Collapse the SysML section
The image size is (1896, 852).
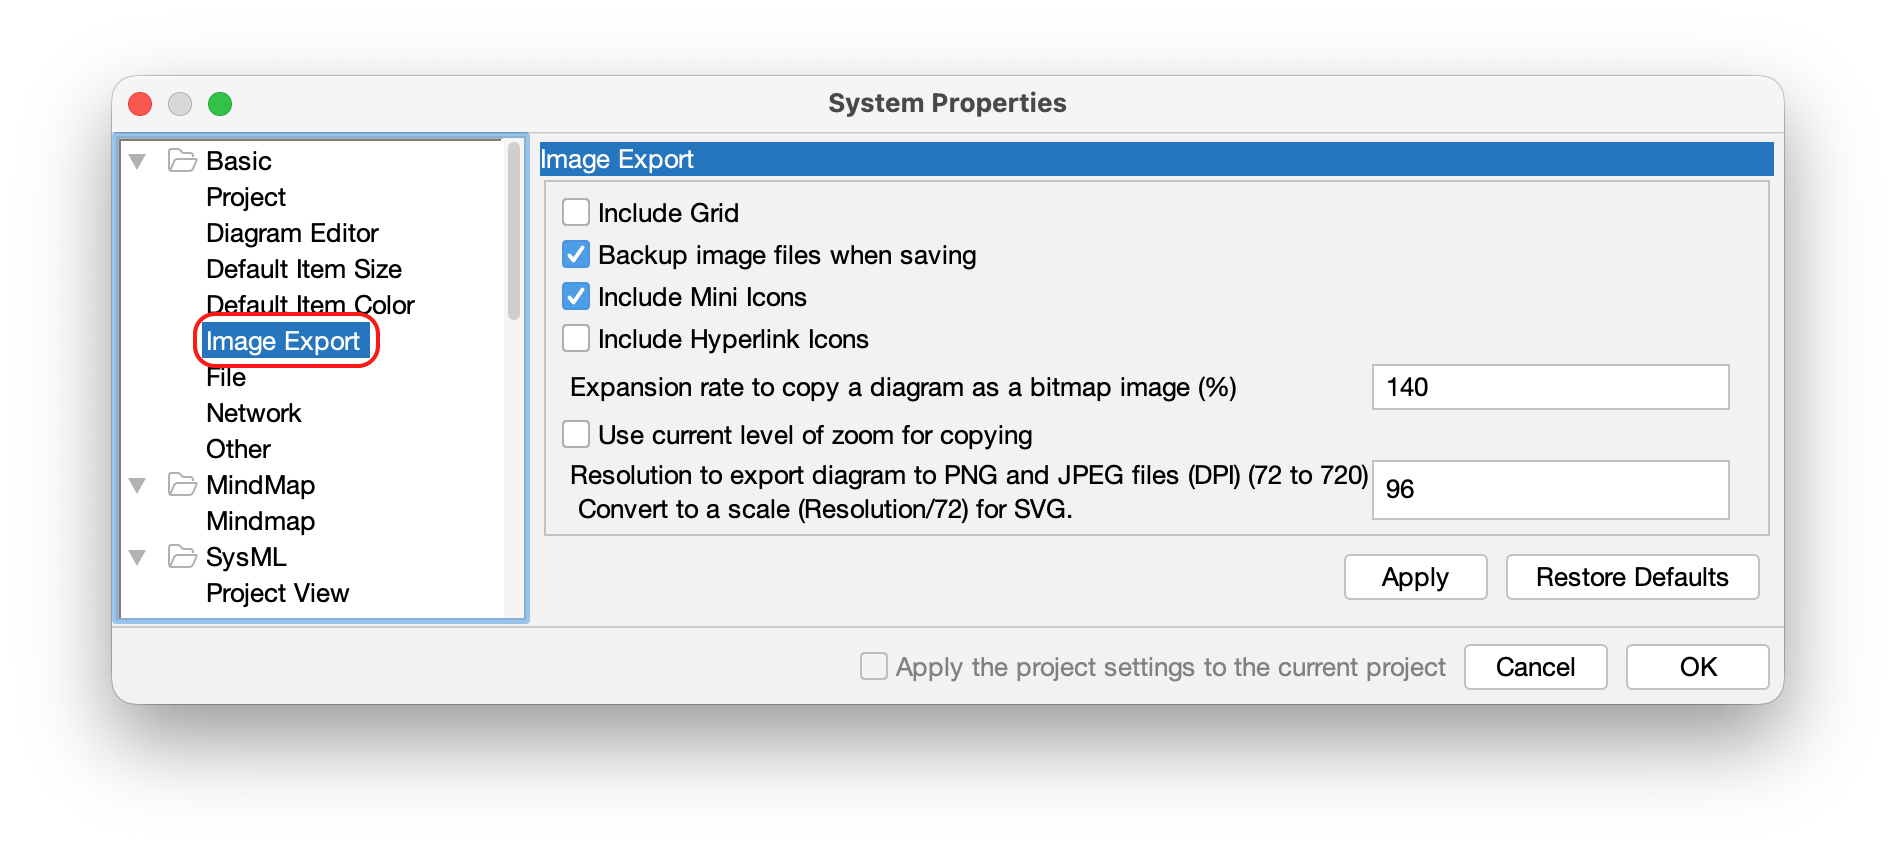[x=138, y=557]
